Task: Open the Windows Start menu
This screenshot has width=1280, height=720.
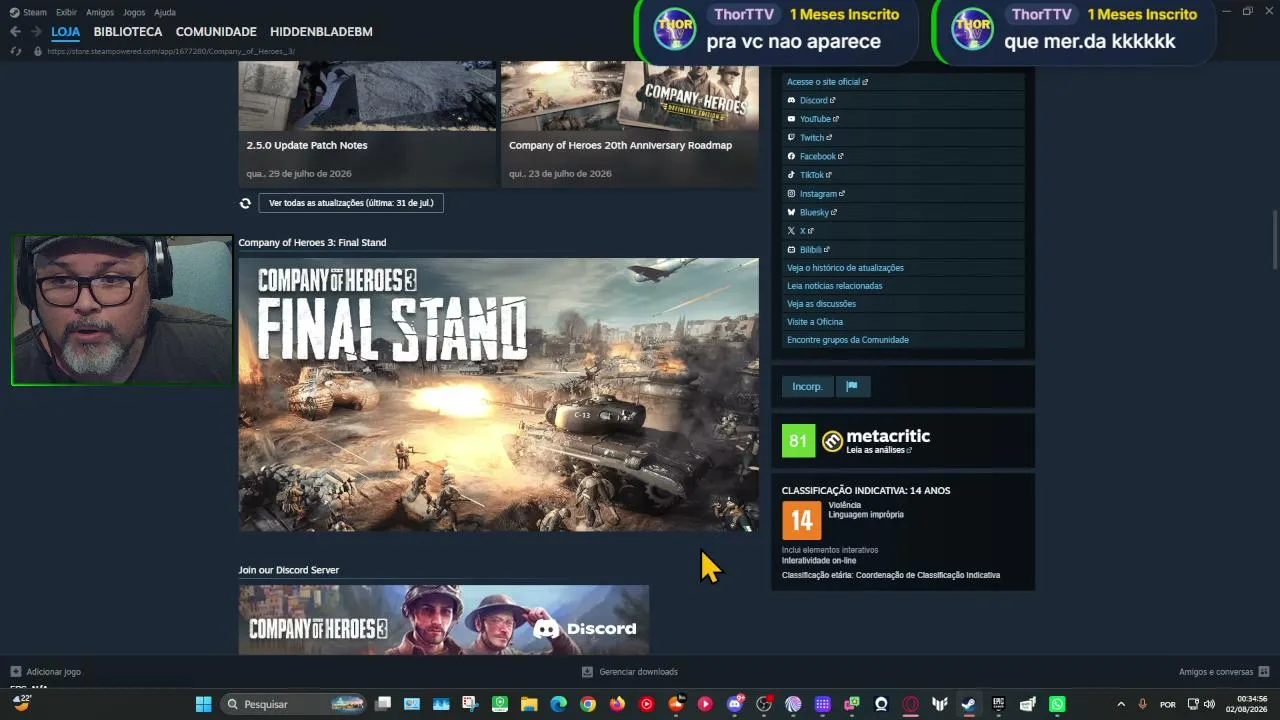Action: coord(204,704)
